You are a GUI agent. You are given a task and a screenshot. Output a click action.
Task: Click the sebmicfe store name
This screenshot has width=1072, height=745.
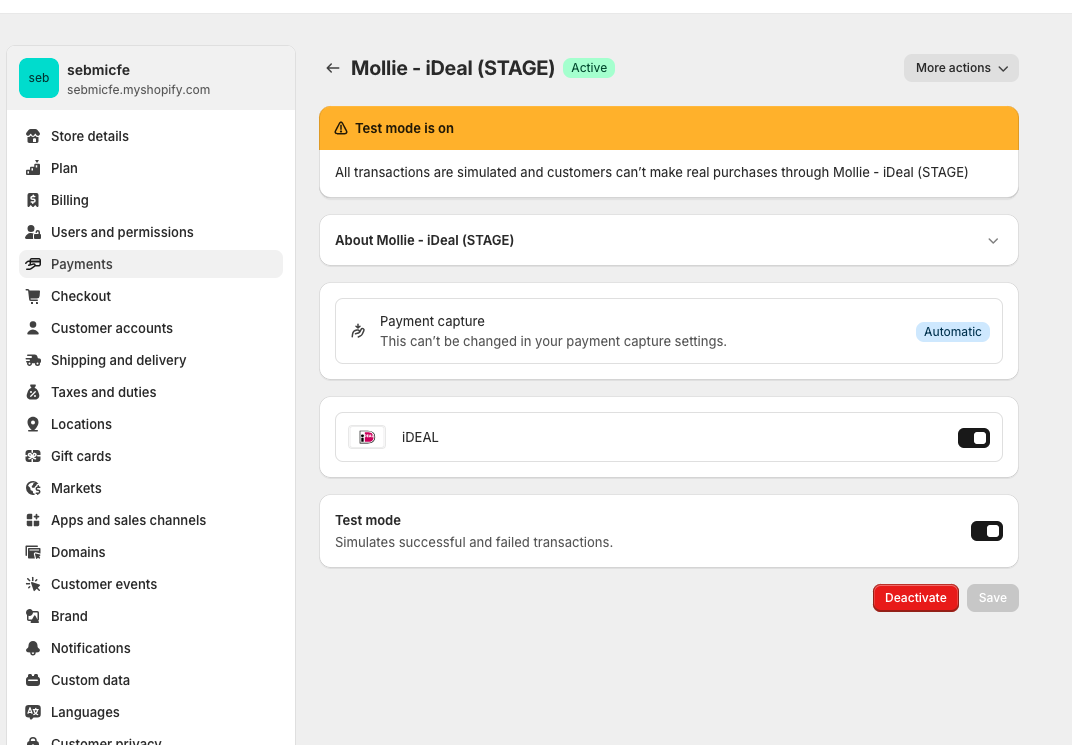(98, 70)
